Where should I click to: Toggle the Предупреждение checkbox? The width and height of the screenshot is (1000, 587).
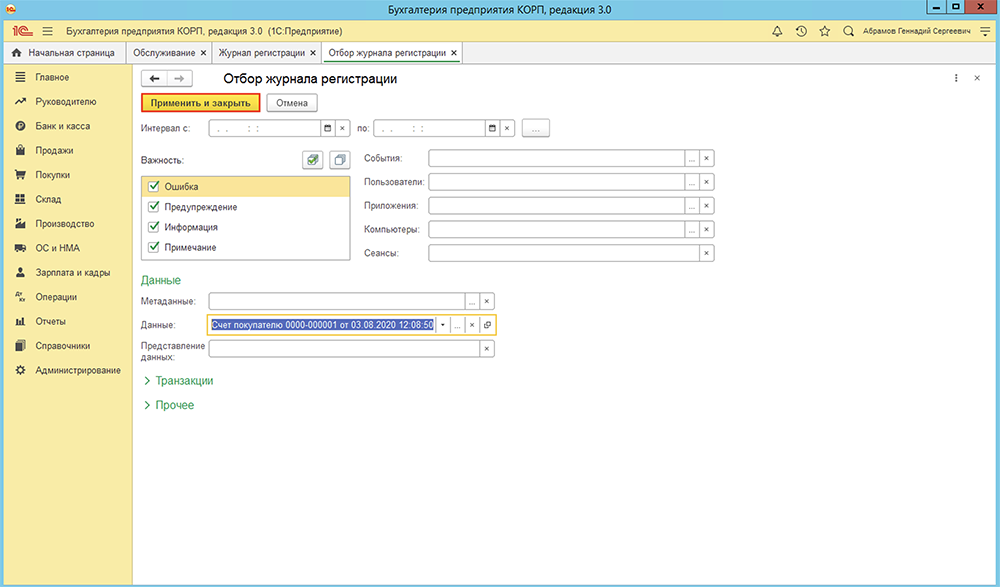pyautogui.click(x=153, y=207)
